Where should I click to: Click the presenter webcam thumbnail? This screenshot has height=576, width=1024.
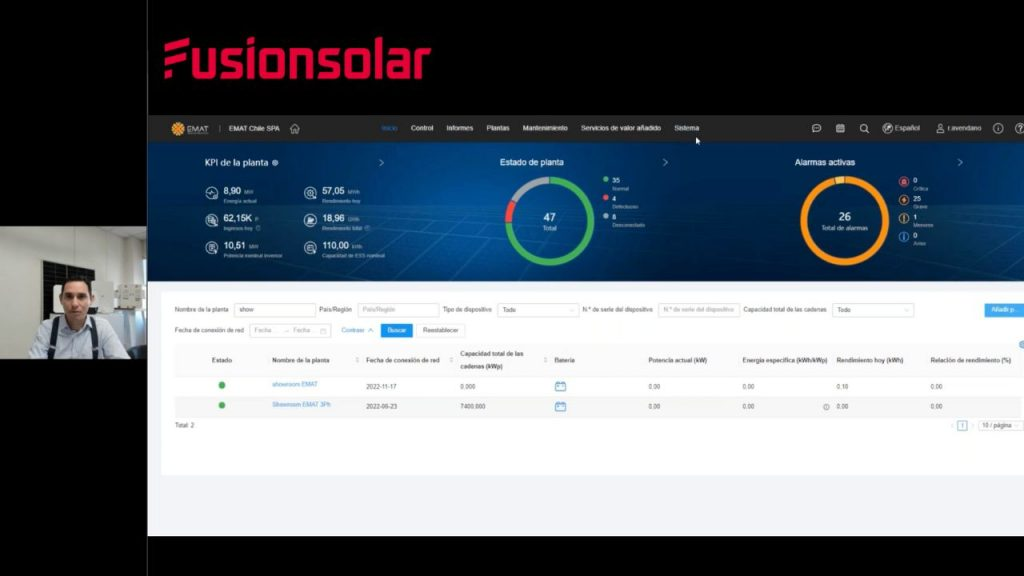click(73, 293)
